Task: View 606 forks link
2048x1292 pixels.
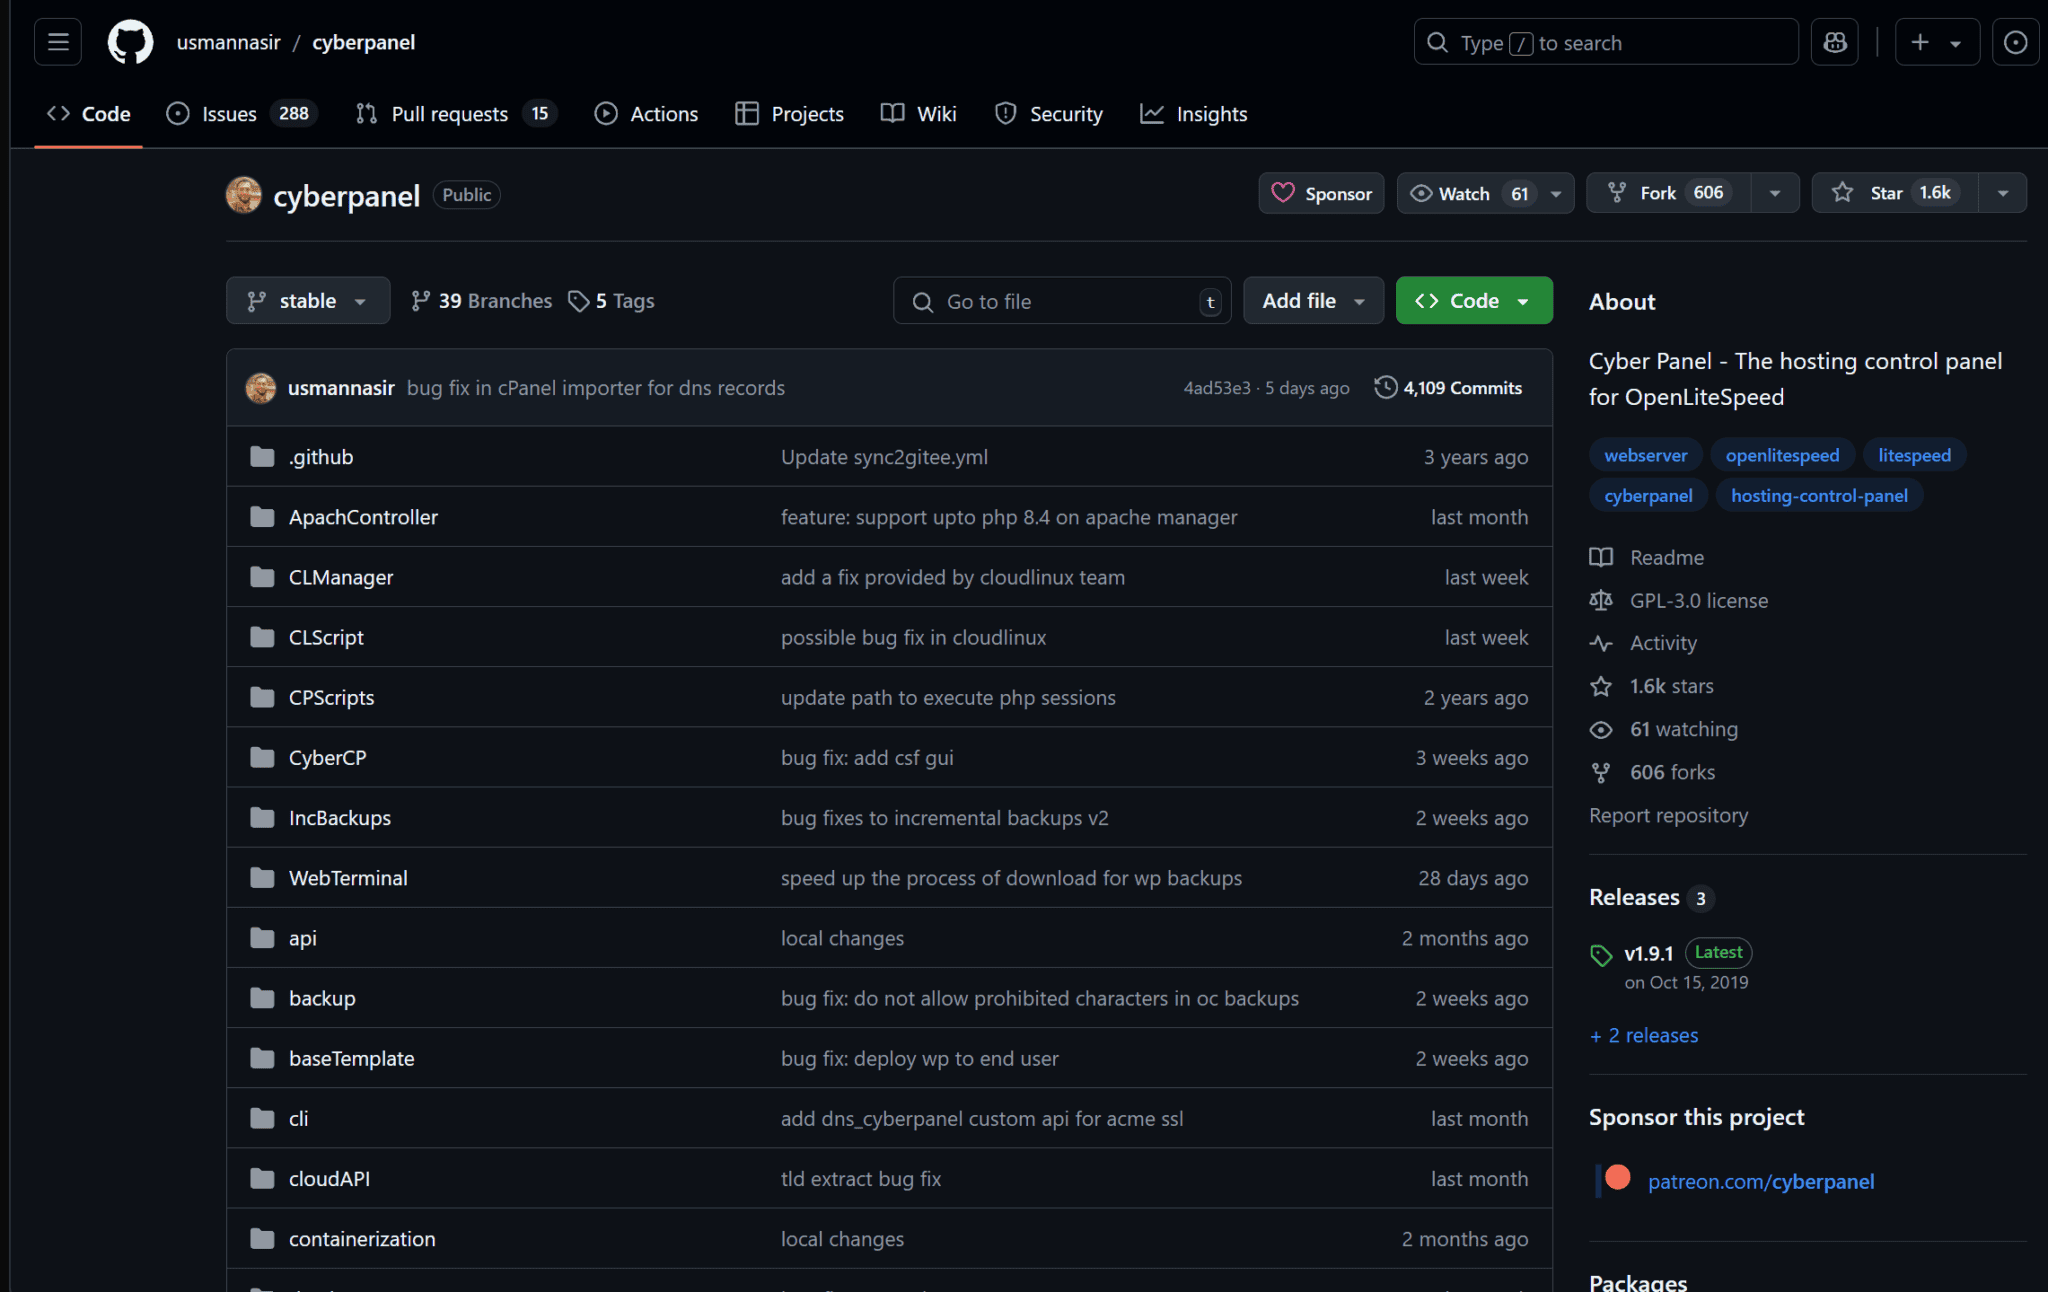Action: pyautogui.click(x=1653, y=772)
